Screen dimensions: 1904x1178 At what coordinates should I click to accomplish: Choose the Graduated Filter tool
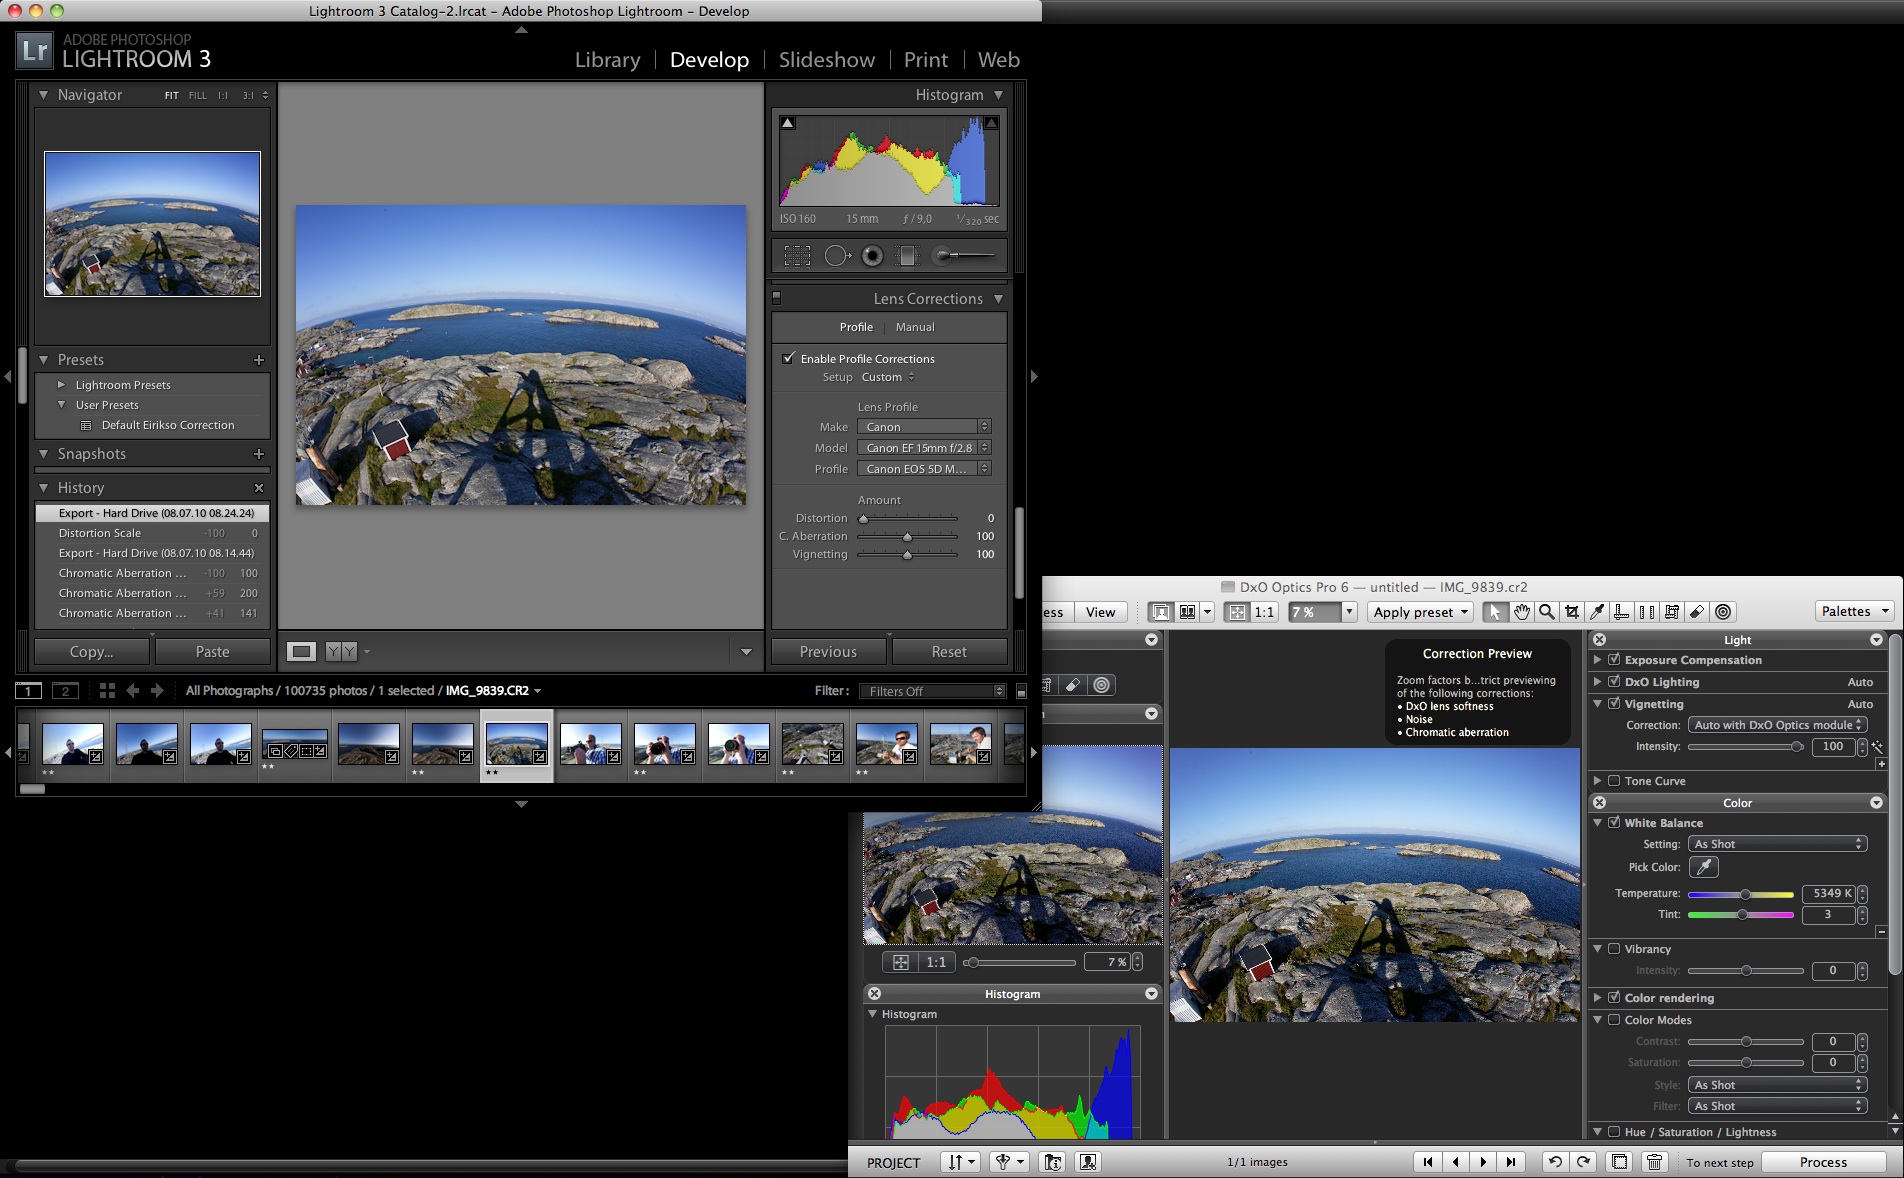click(x=907, y=257)
